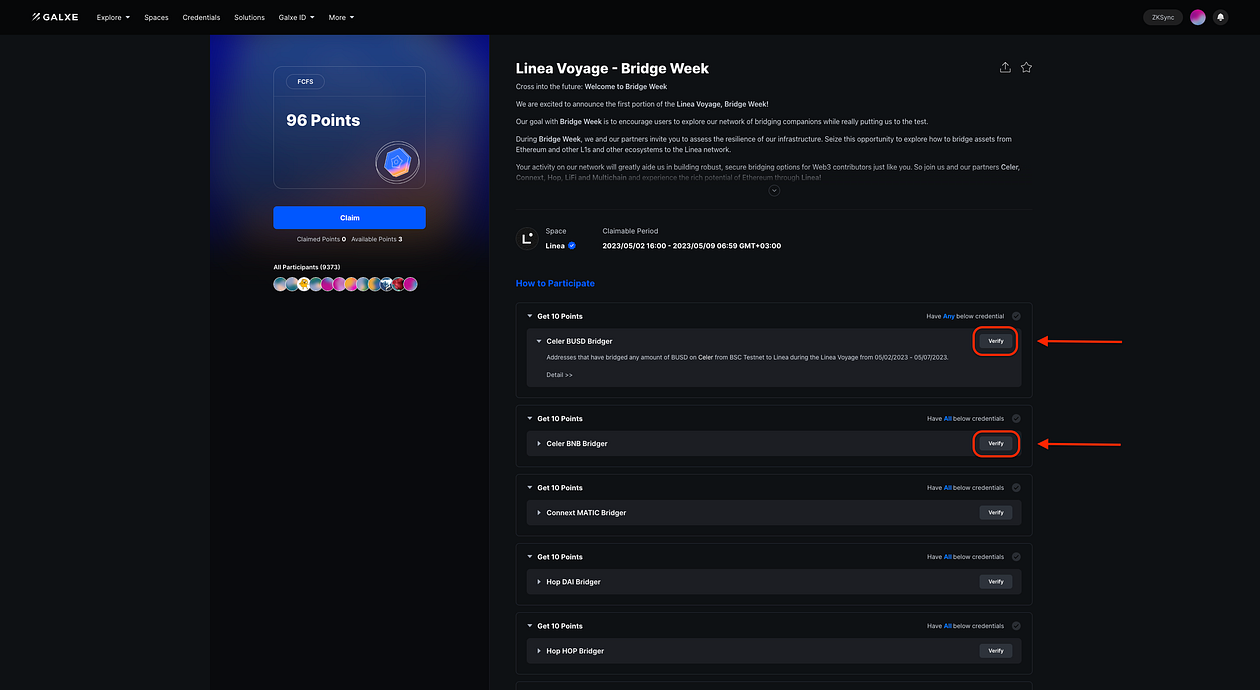Viewport: 1260px width, 690px height.
Task: Verify the Celer BUSD Bridger credential
Action: [x=996, y=341]
